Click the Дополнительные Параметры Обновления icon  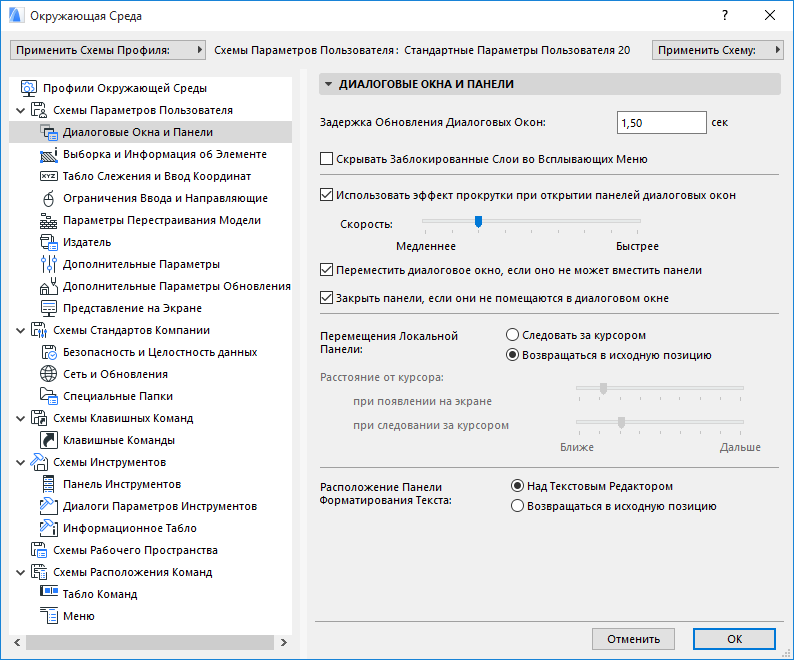pyautogui.click(x=49, y=286)
